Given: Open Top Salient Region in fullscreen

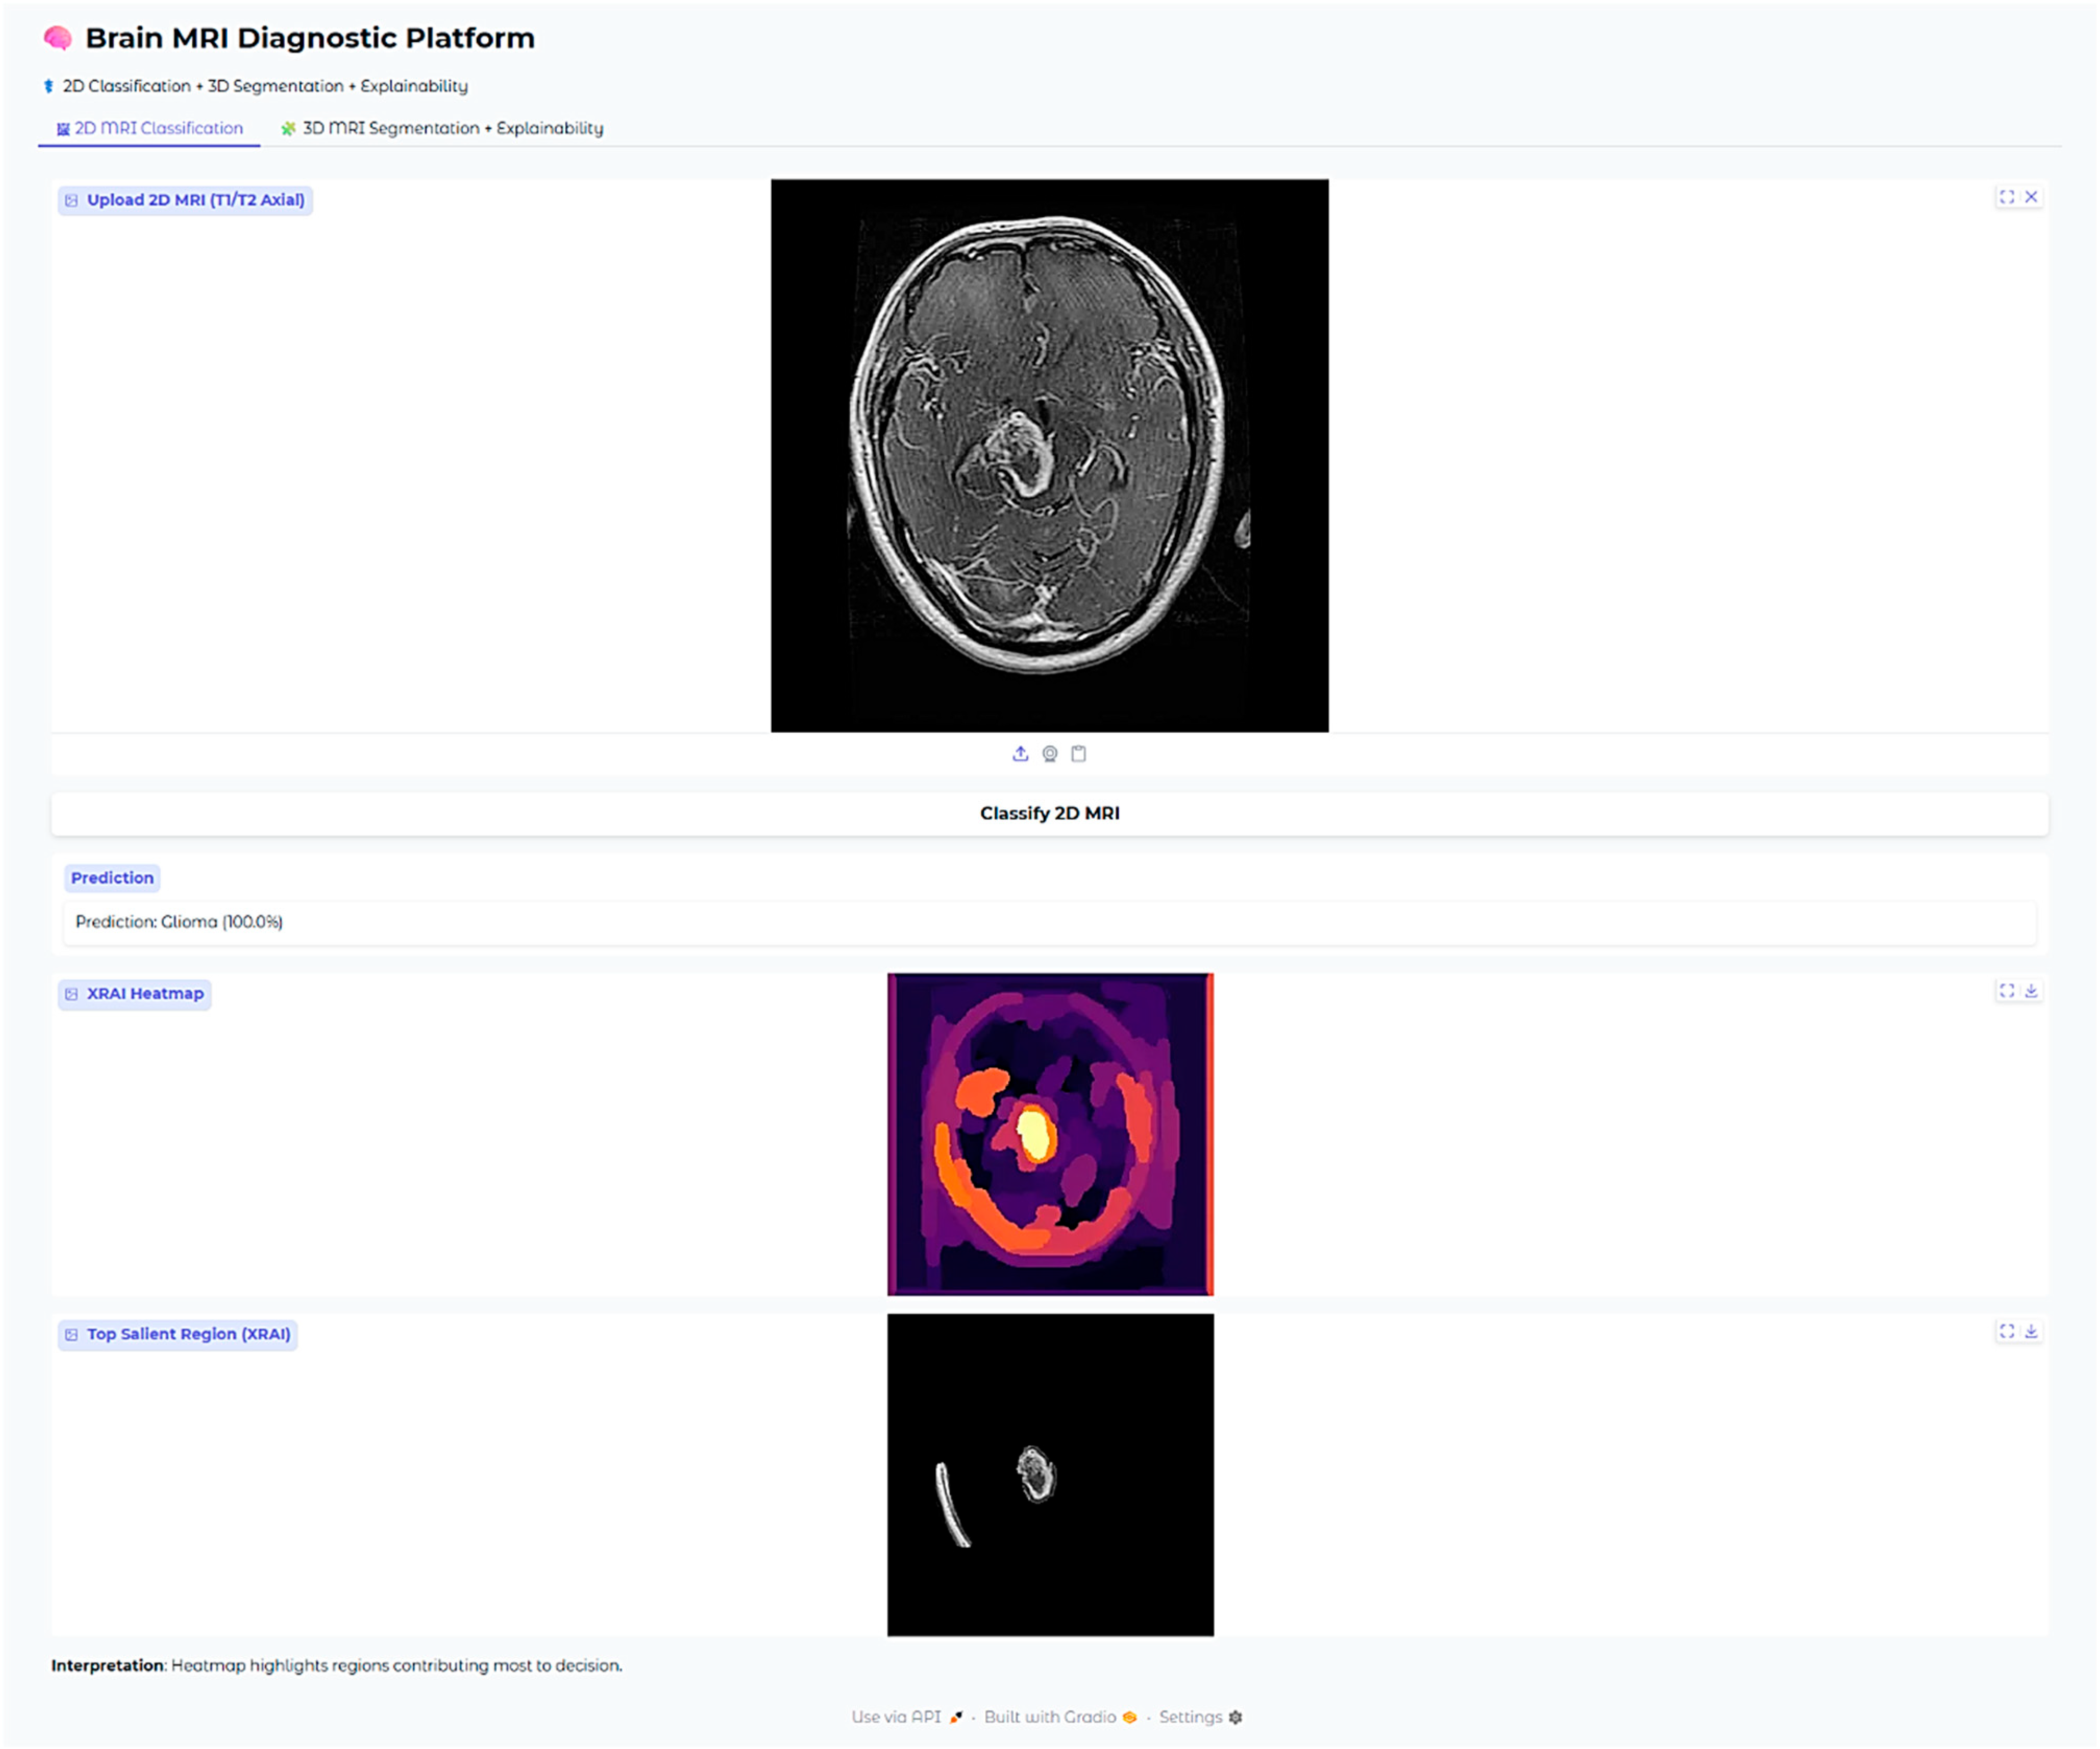Looking at the screenshot, I should point(2006,1331).
